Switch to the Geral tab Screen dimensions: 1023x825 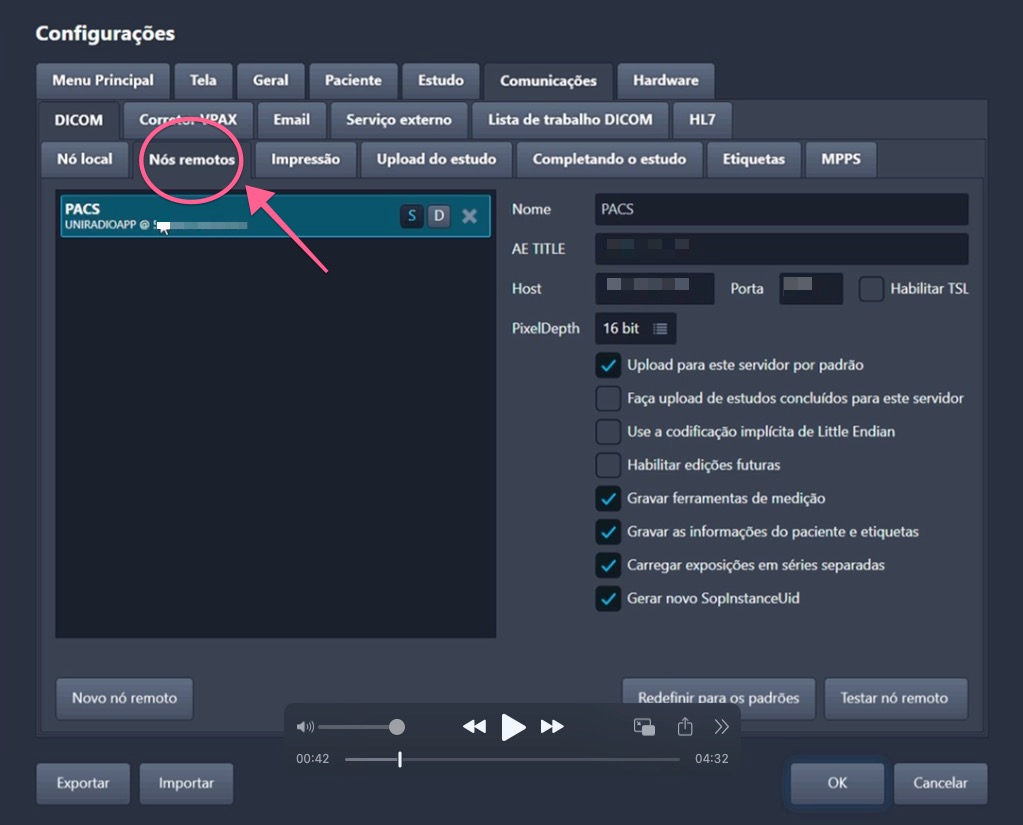[271, 81]
